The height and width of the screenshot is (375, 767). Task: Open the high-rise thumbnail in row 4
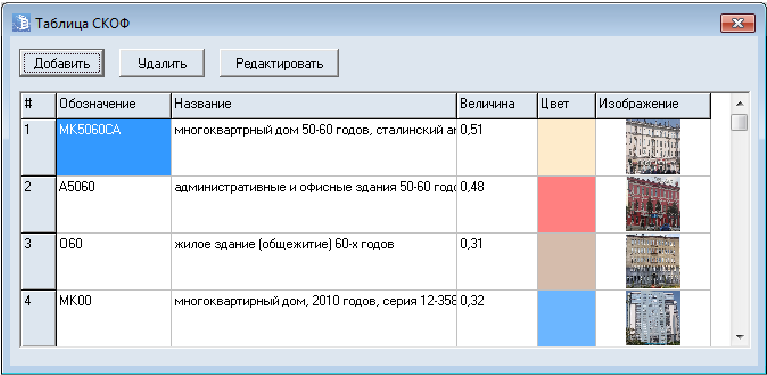tap(653, 318)
